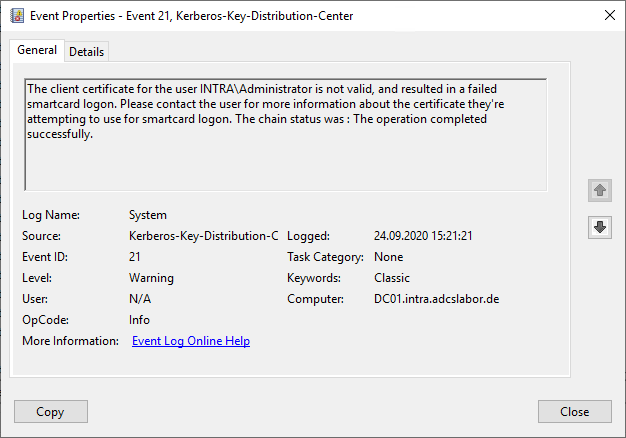Click the Level value Warning
Screen dimensions: 626x438
(x=151, y=278)
